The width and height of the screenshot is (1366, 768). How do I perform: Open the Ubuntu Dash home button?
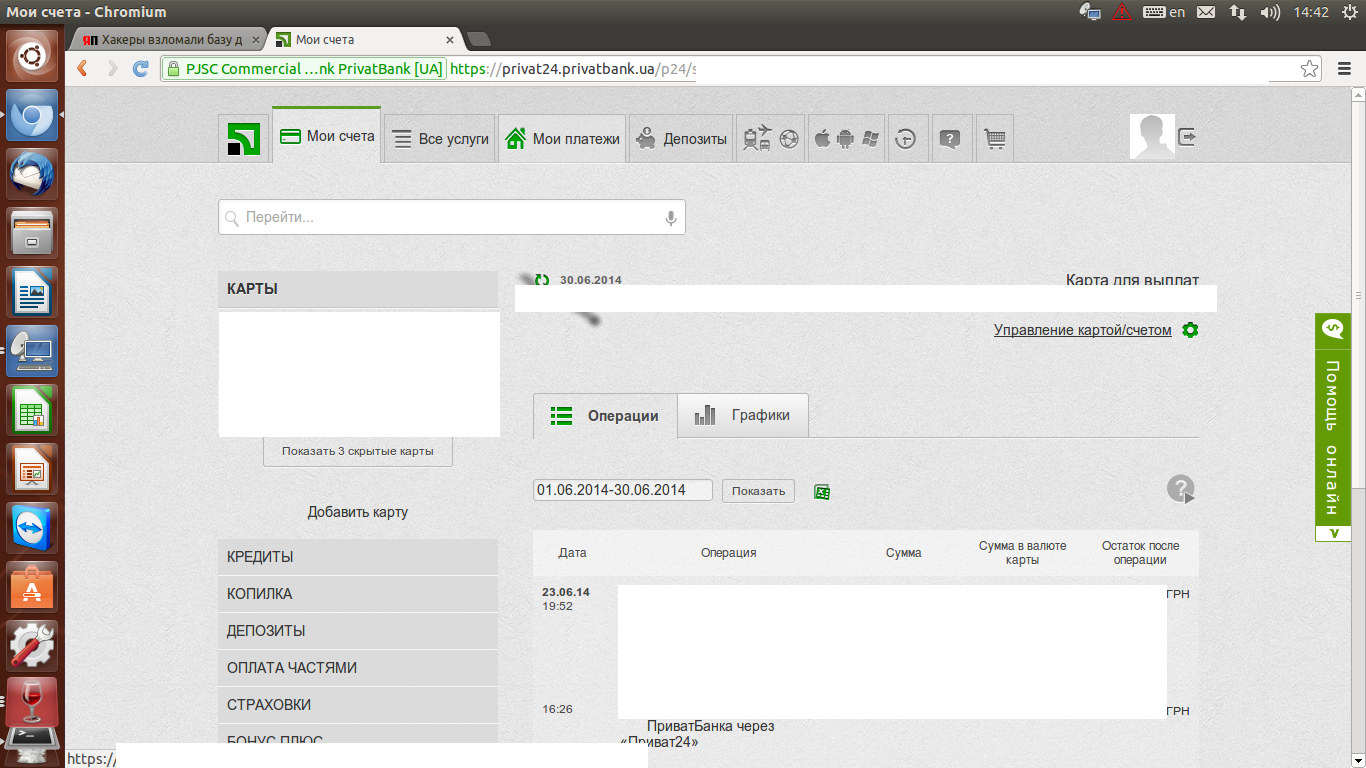click(x=34, y=56)
